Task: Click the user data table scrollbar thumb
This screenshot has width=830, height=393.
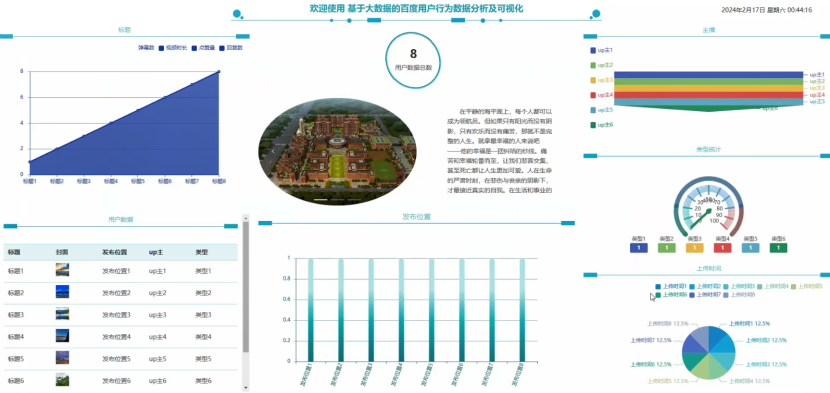Action: (x=246, y=287)
